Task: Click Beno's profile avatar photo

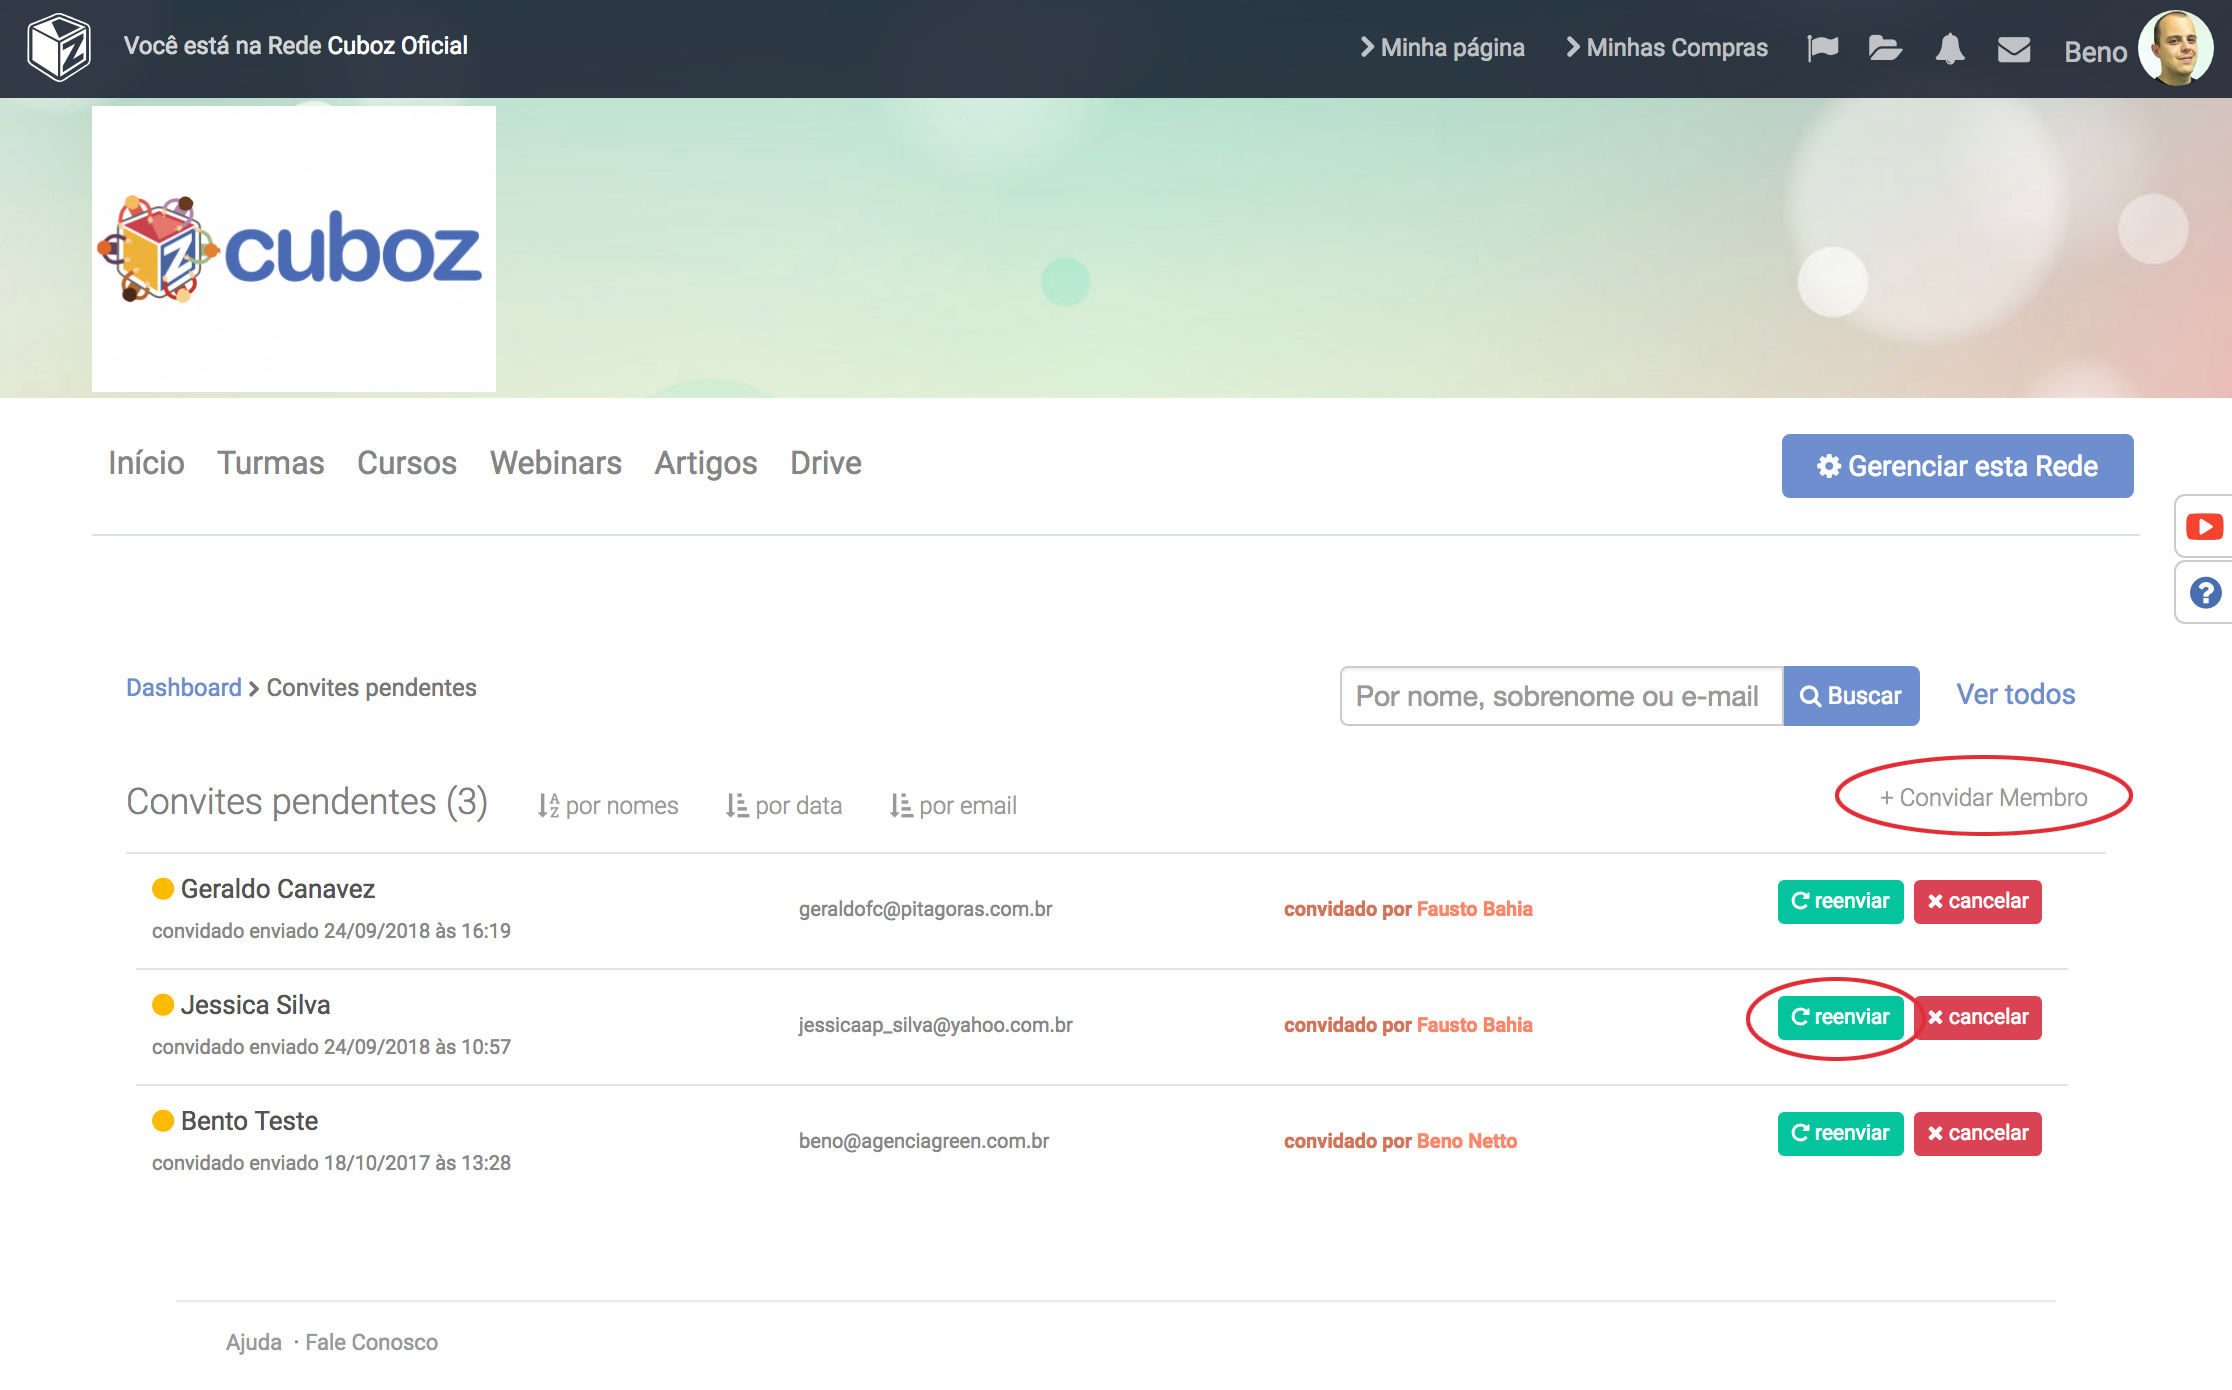Action: coord(2174,48)
